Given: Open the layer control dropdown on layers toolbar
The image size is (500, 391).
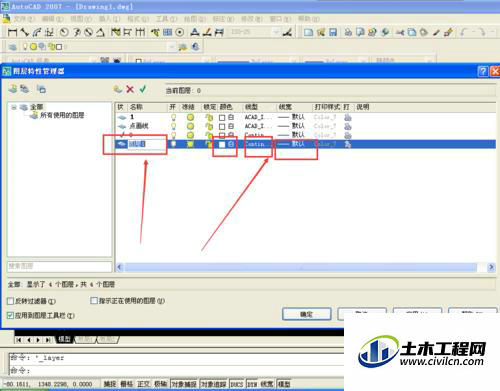Looking at the screenshot, I should coord(172,47).
